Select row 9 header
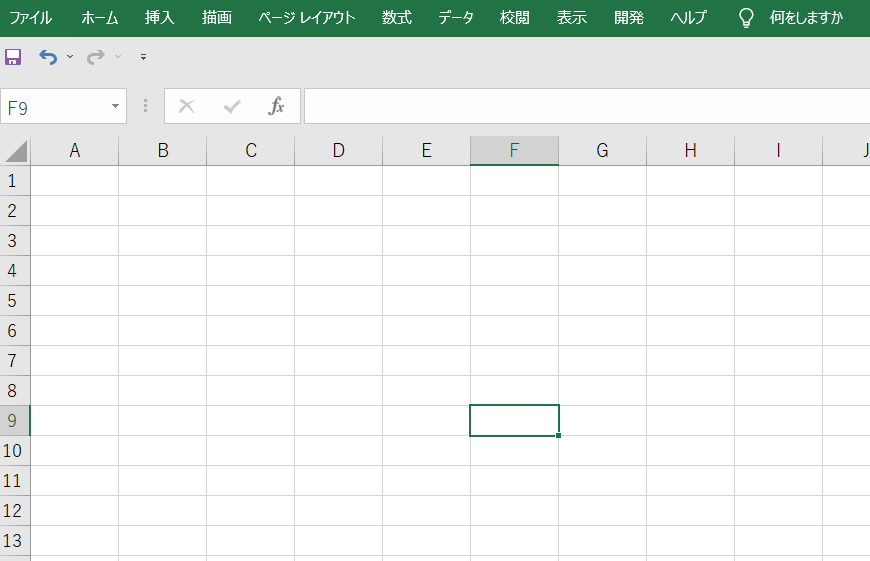Image resolution: width=870 pixels, height=561 pixels. 14,421
